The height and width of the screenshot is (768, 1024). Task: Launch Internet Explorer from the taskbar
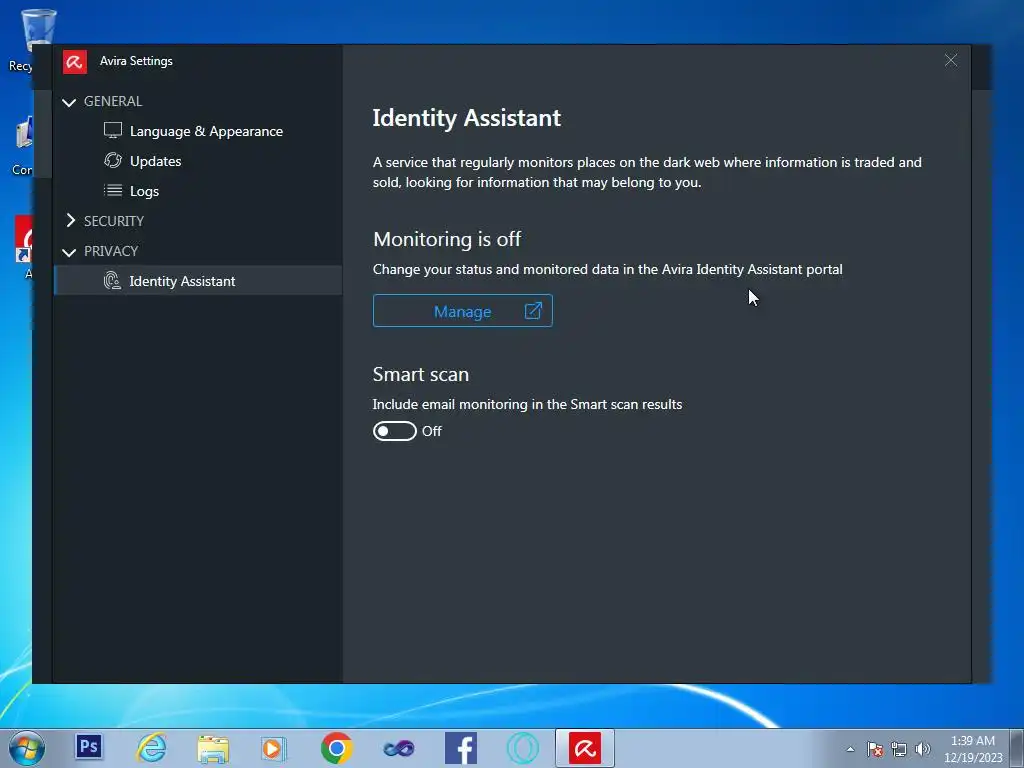pos(151,748)
